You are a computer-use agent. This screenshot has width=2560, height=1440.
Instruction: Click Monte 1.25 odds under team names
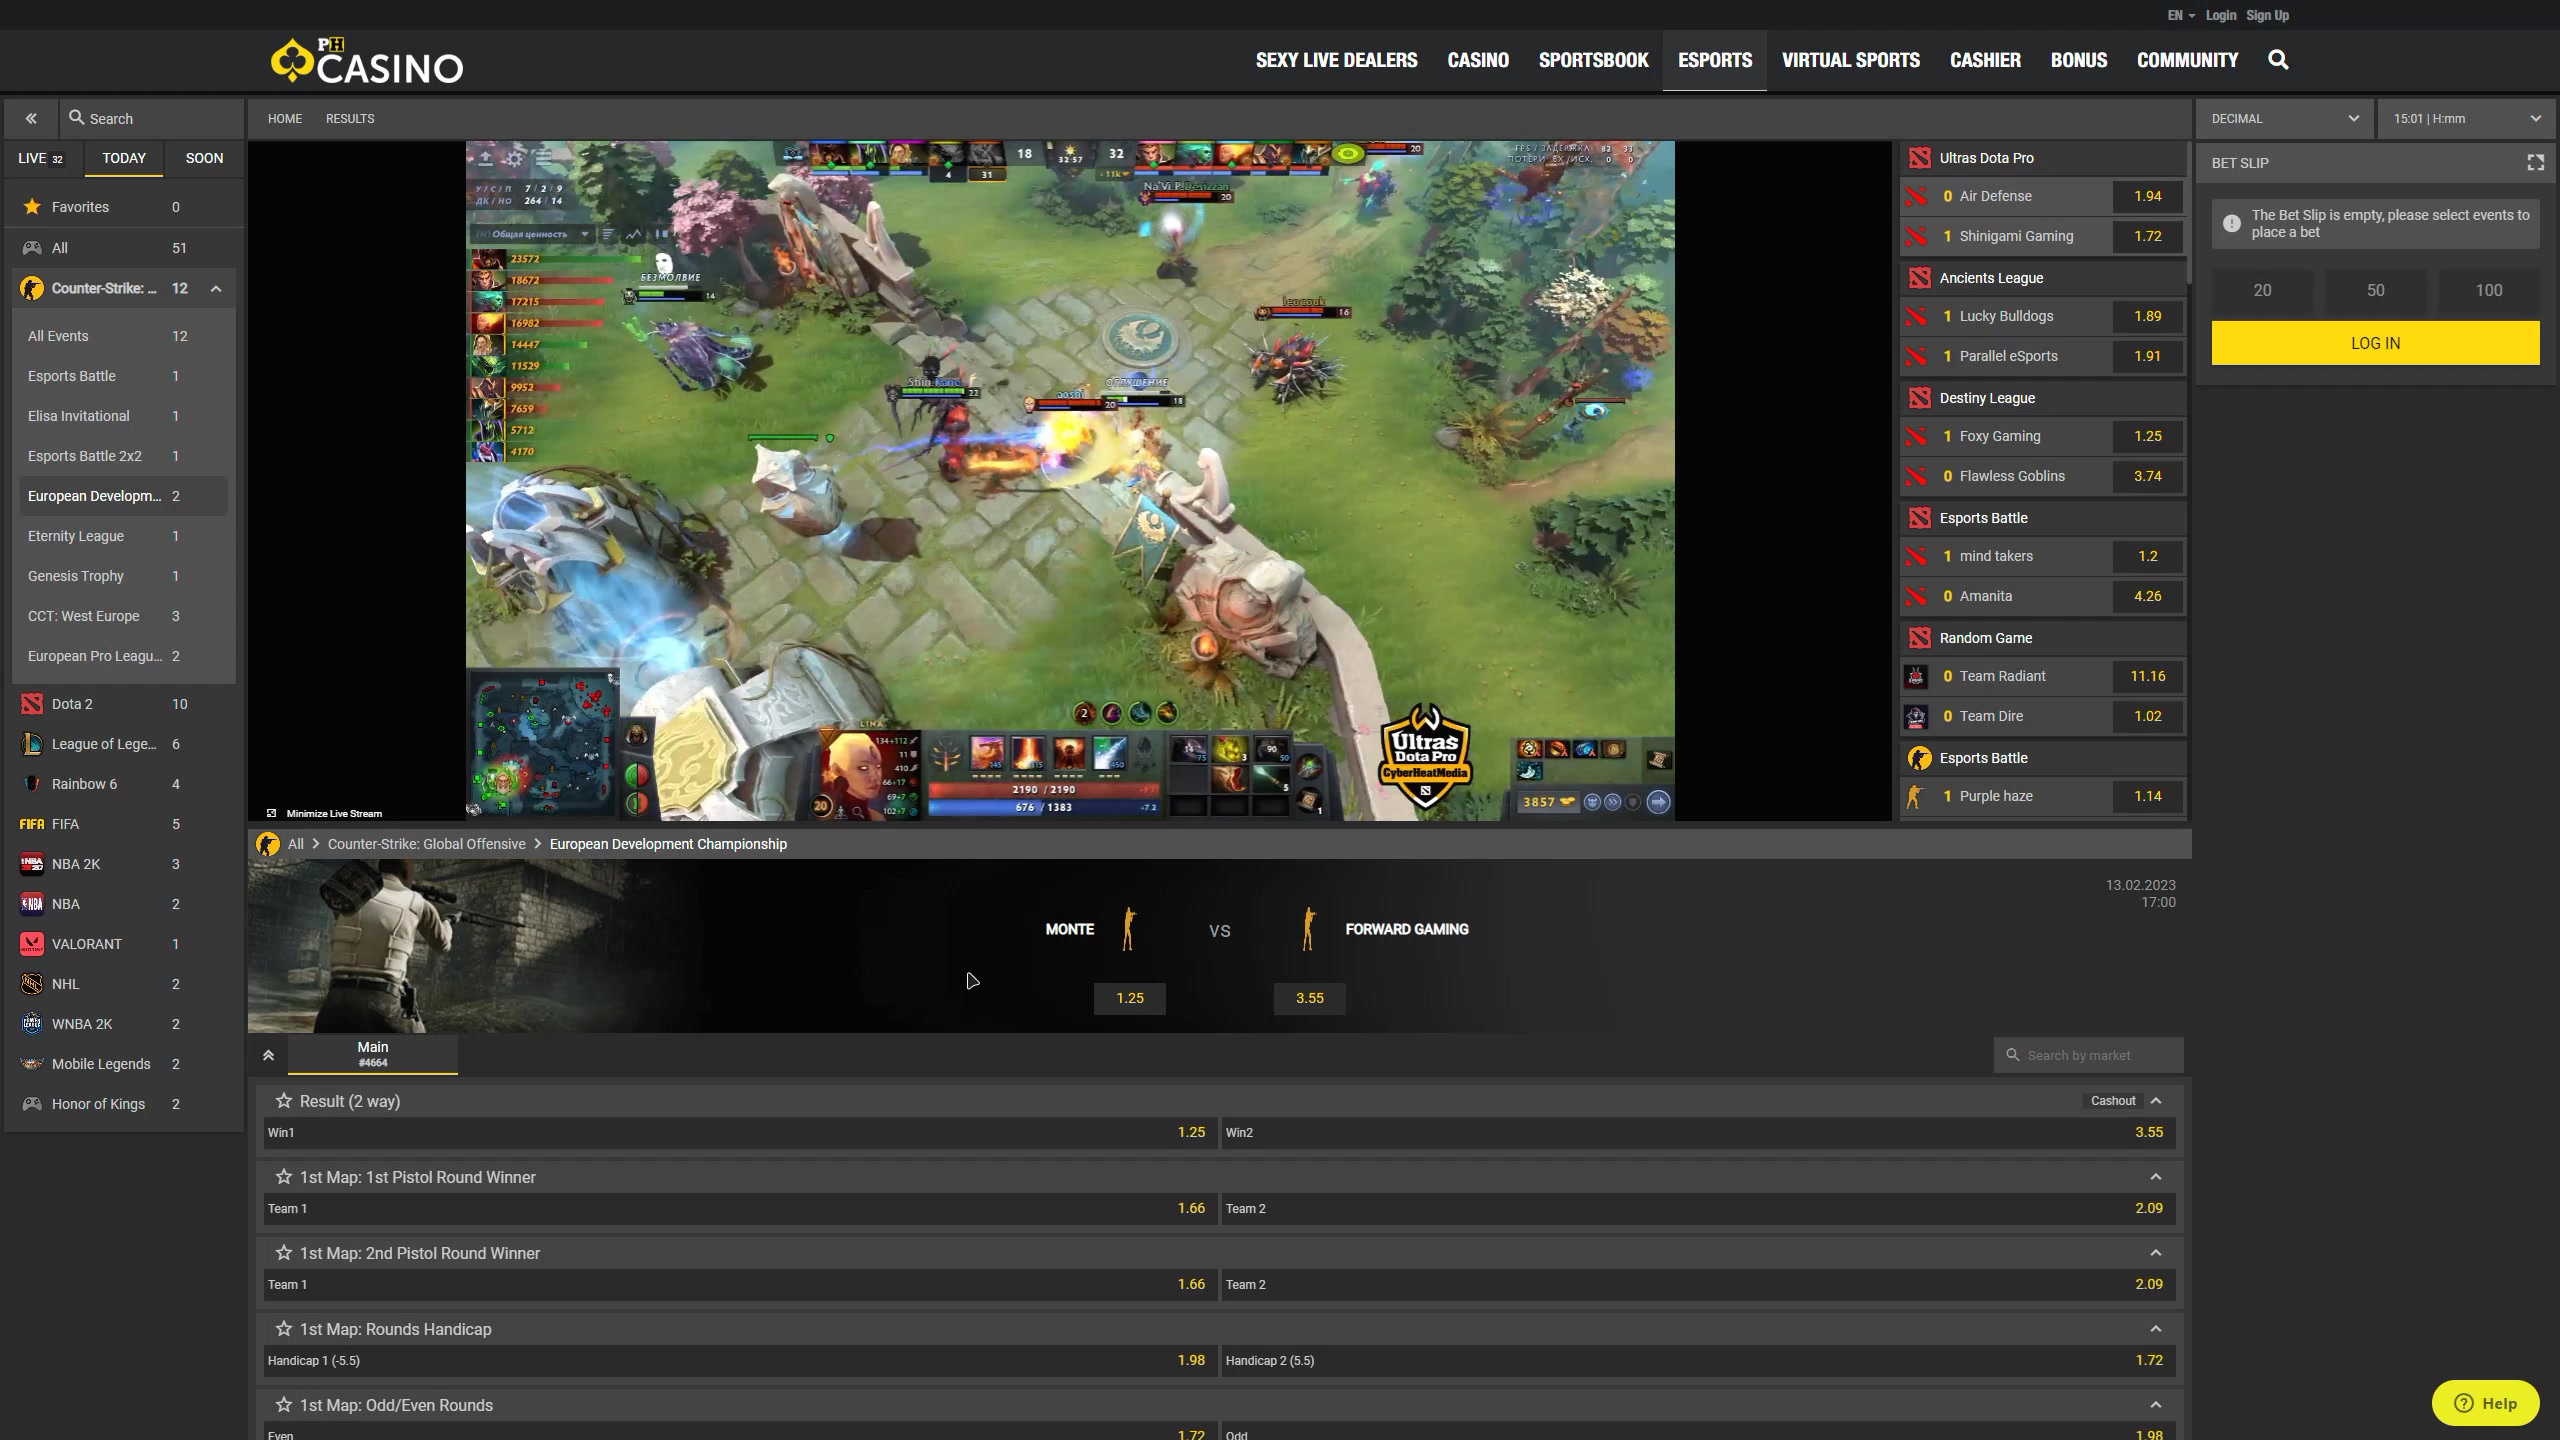1130,998
